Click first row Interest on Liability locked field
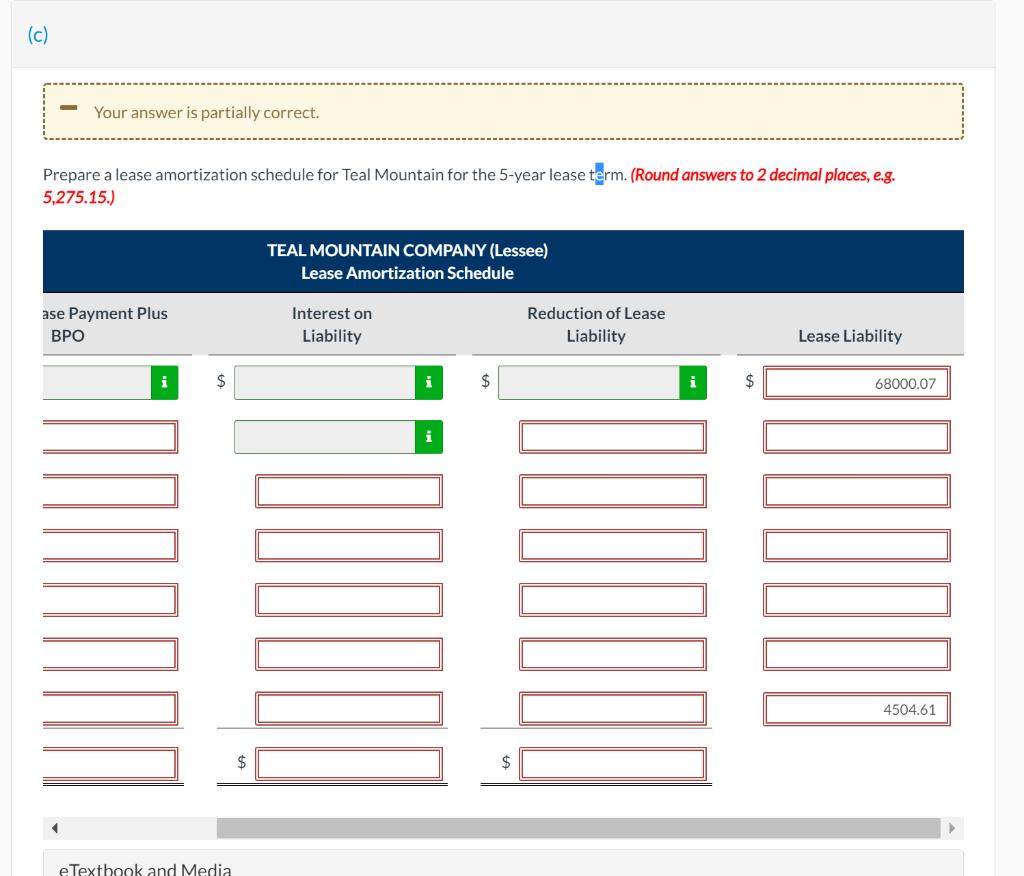This screenshot has width=1024, height=876. [x=325, y=382]
